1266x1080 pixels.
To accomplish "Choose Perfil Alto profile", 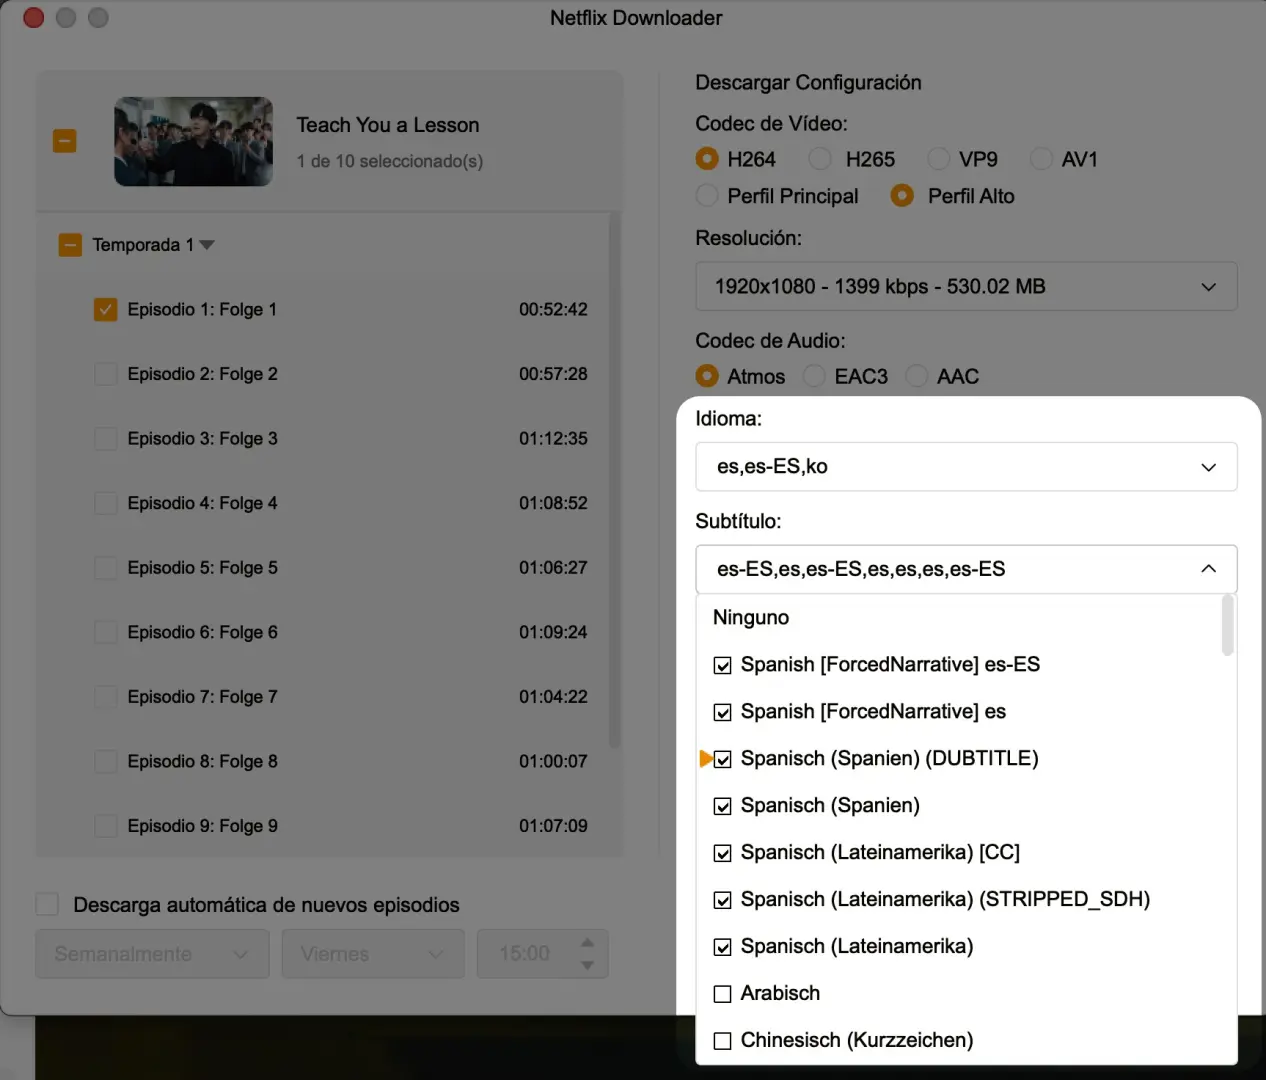I will (902, 196).
